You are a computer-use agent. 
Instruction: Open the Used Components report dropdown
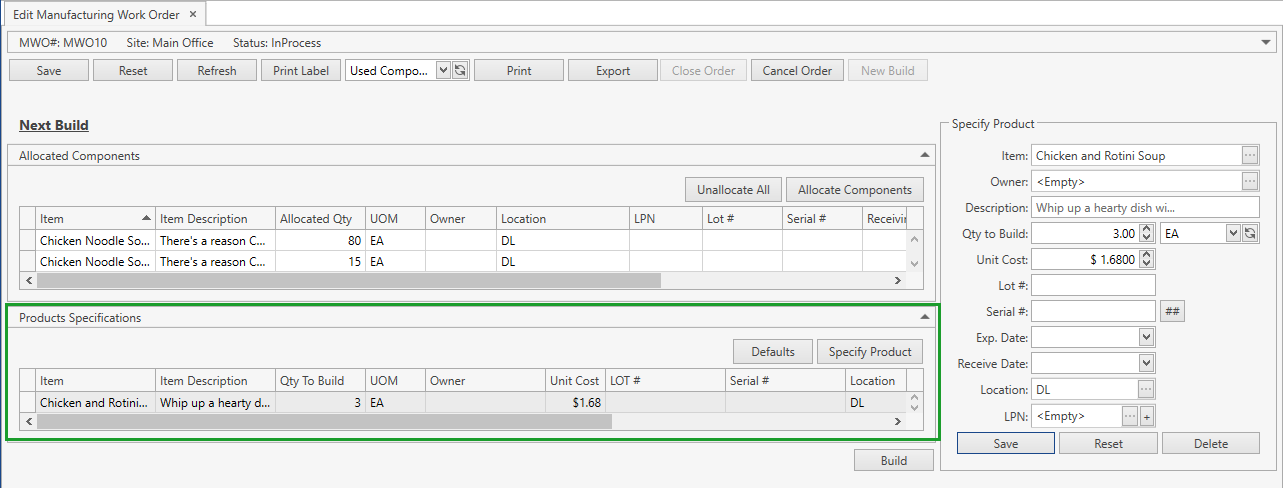coord(443,71)
